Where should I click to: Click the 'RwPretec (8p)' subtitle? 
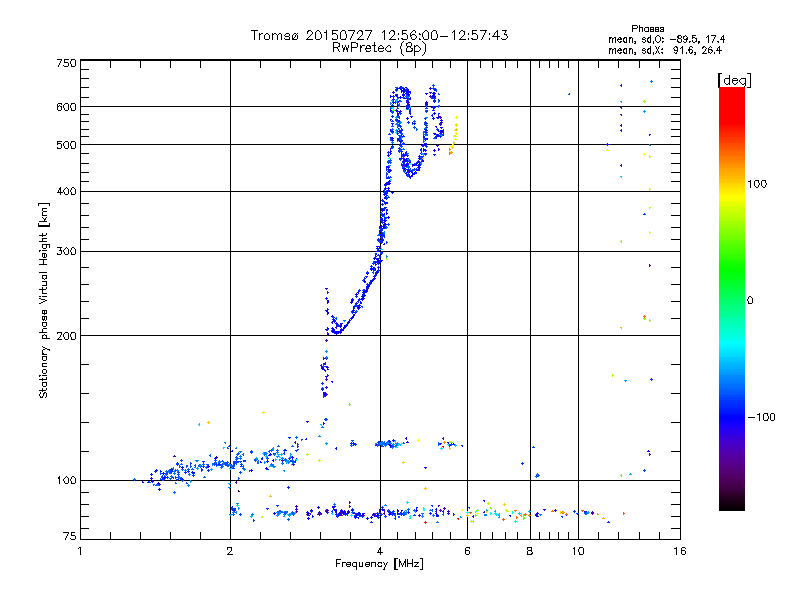pyautogui.click(x=379, y=48)
